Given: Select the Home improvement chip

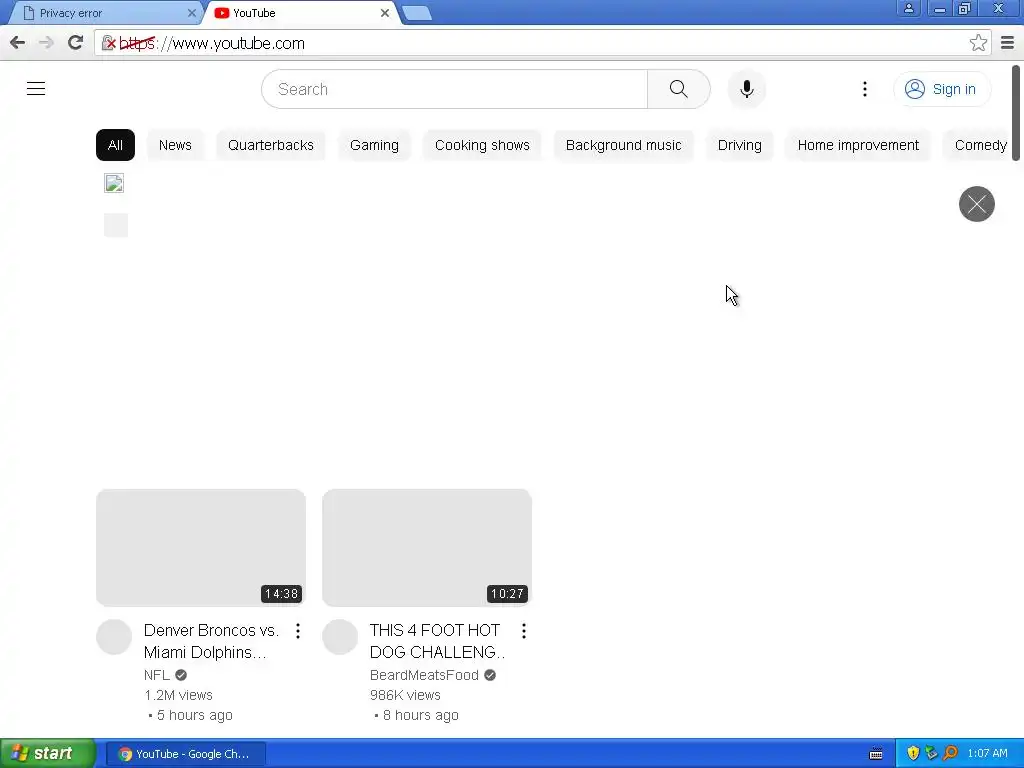Looking at the screenshot, I should point(858,145).
